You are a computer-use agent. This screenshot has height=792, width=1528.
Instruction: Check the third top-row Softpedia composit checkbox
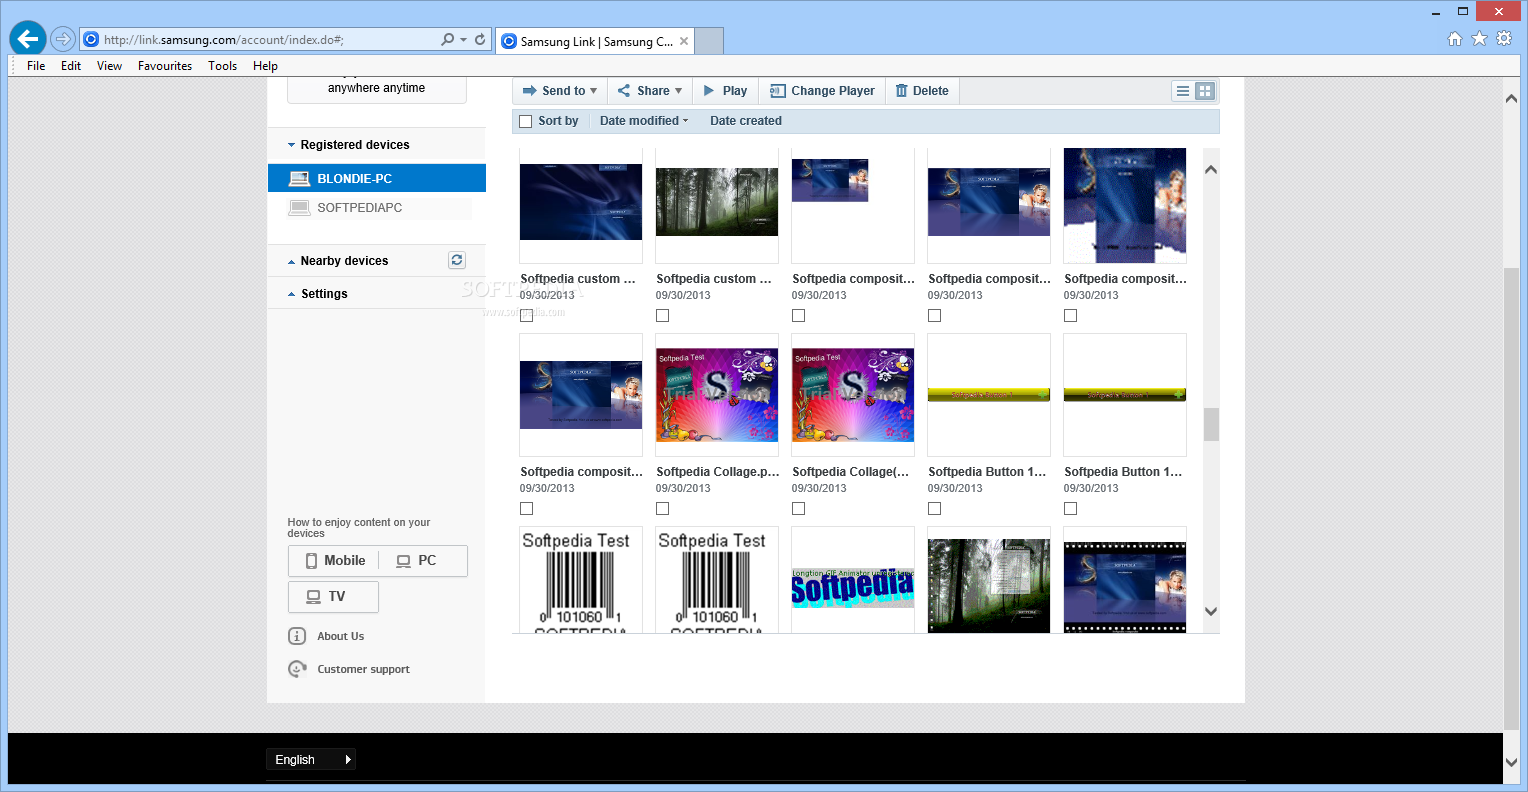point(798,316)
